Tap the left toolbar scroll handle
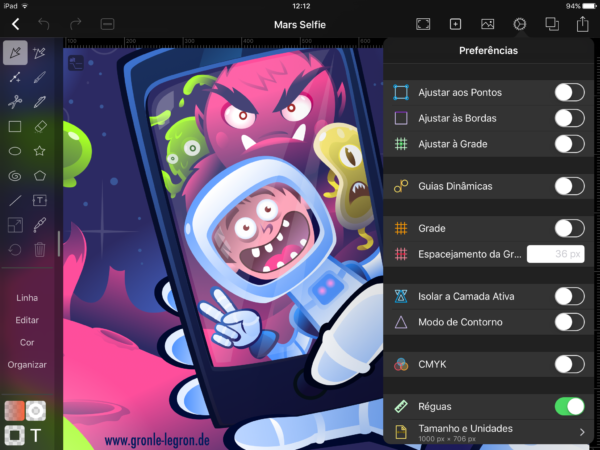 [x=59, y=243]
